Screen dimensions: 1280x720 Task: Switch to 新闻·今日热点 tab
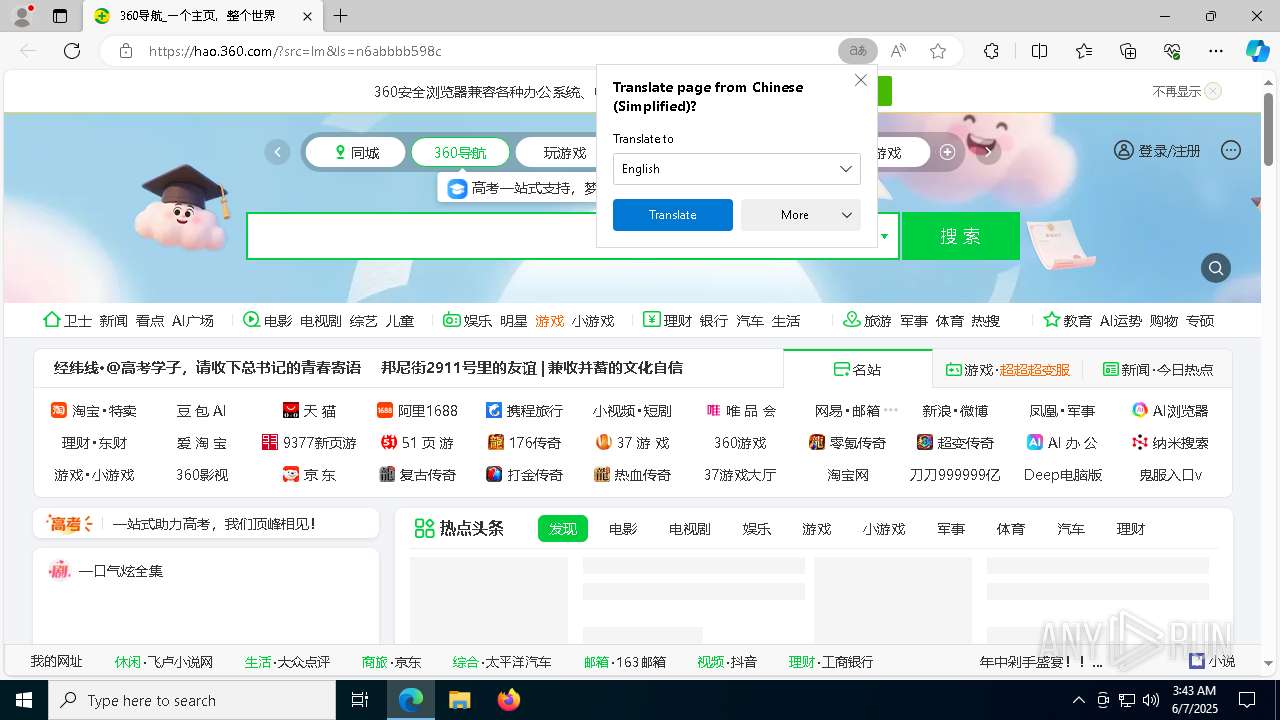tap(1158, 369)
